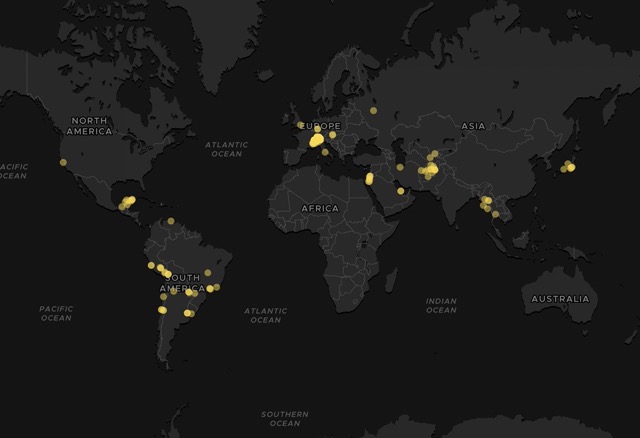Select the isolated point off North America's west coast
The width and height of the screenshot is (640, 438).
tap(63, 162)
